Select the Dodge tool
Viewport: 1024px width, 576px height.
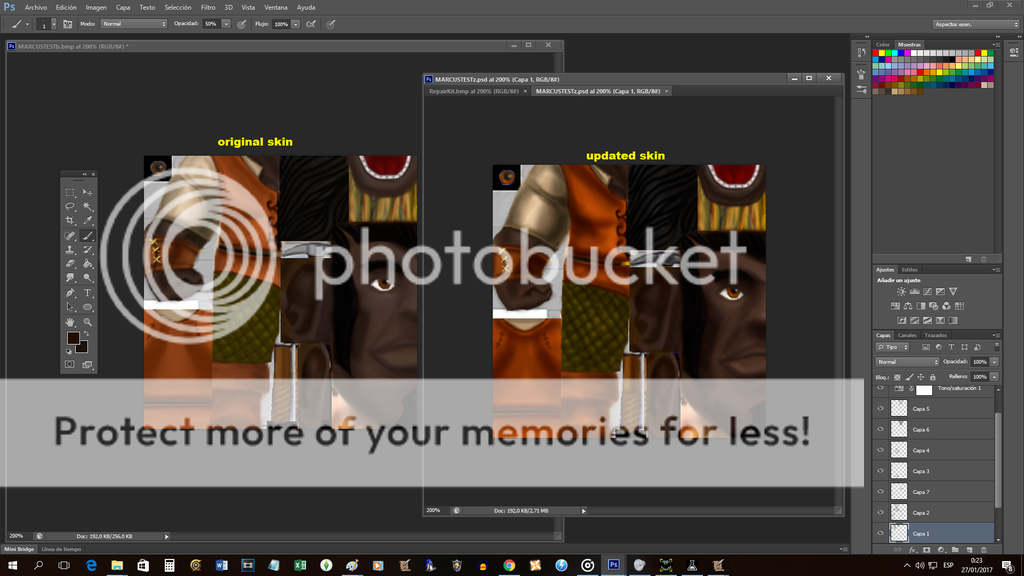(x=88, y=278)
